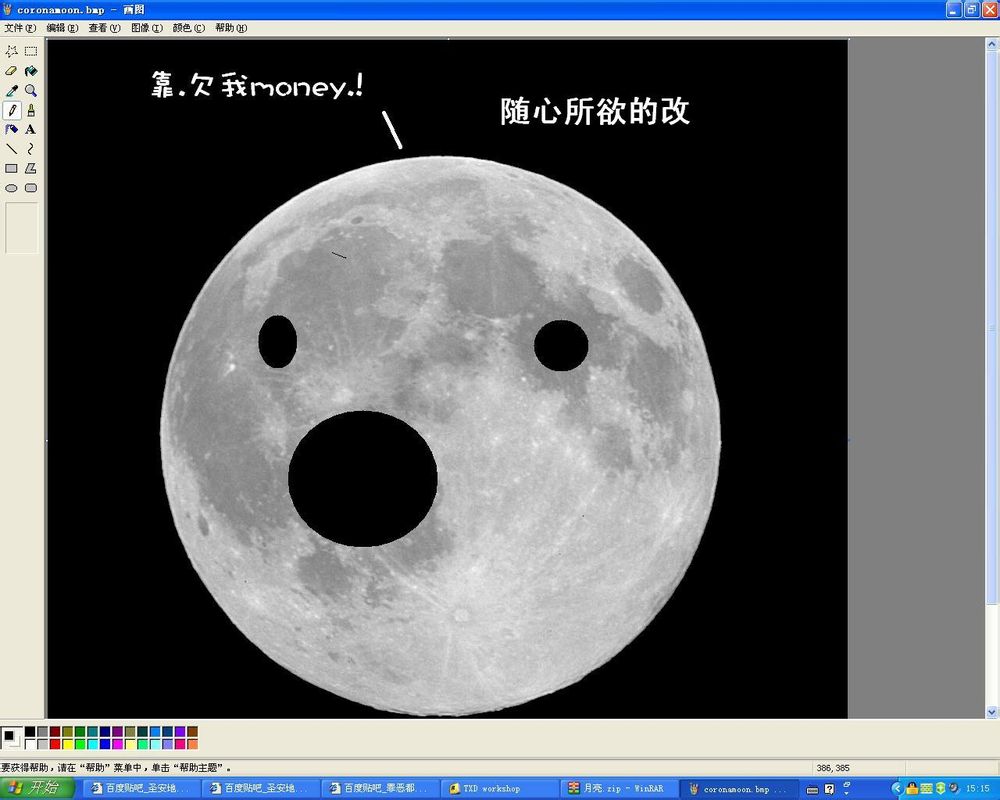The height and width of the screenshot is (800, 1000).
Task: Pick the magenta palette color
Action: [117, 744]
